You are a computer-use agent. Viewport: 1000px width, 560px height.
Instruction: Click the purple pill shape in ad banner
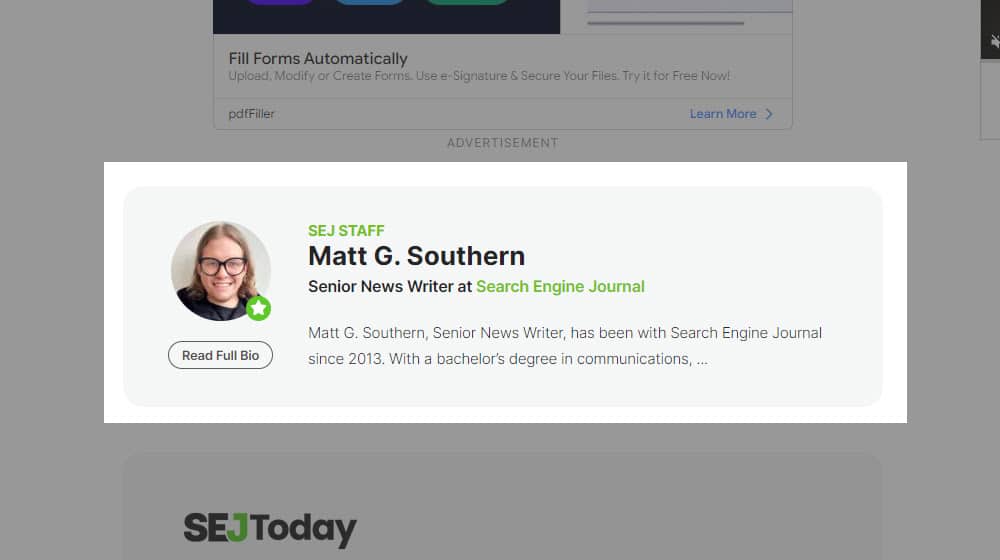(279, 2)
